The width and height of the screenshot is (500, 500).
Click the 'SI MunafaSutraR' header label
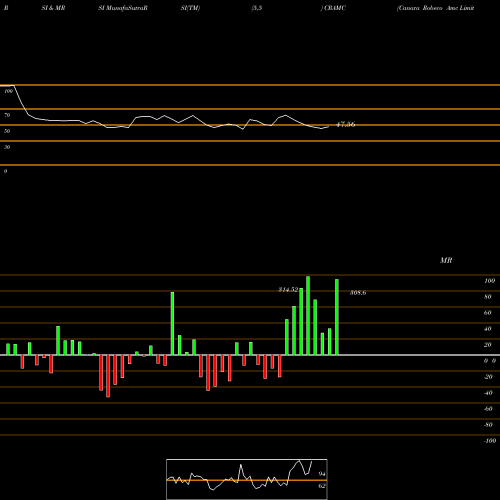pyautogui.click(x=123, y=8)
